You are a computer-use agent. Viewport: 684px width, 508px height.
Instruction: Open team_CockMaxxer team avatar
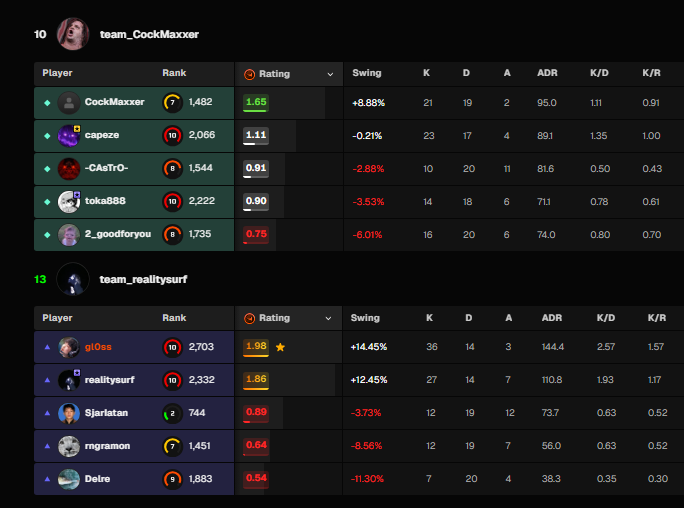pyautogui.click(x=73, y=34)
